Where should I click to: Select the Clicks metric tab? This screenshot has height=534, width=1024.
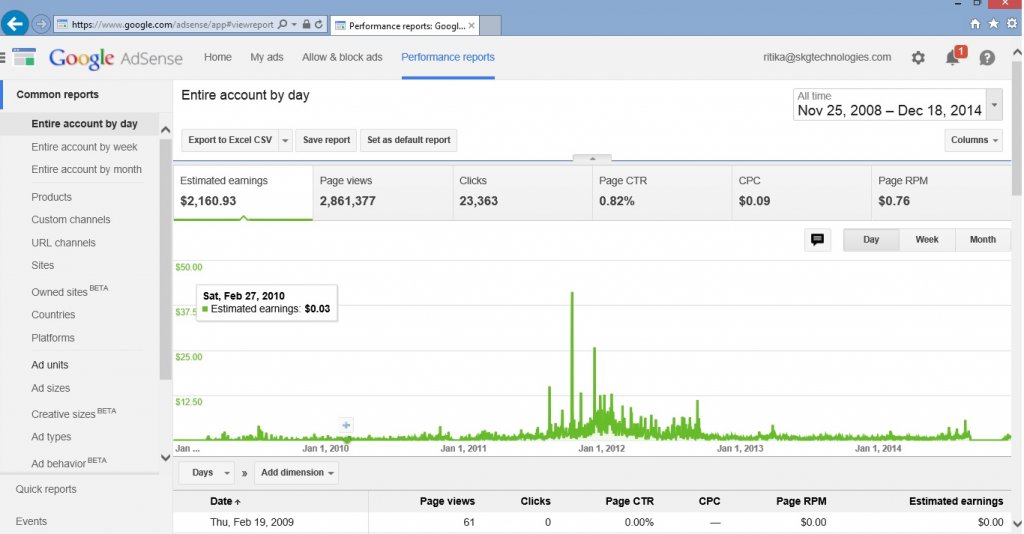pos(522,192)
